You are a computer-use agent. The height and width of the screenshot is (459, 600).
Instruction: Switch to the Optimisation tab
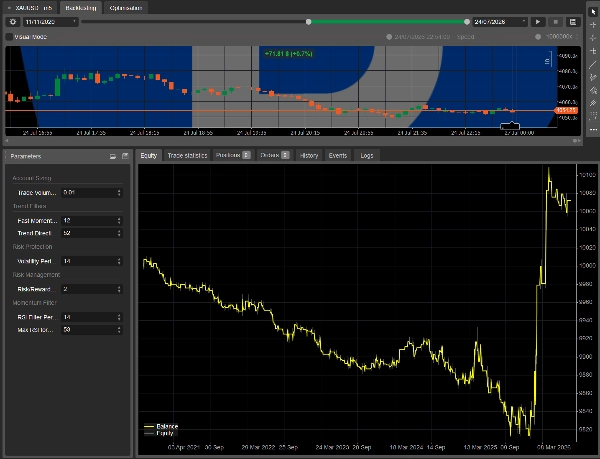point(126,8)
